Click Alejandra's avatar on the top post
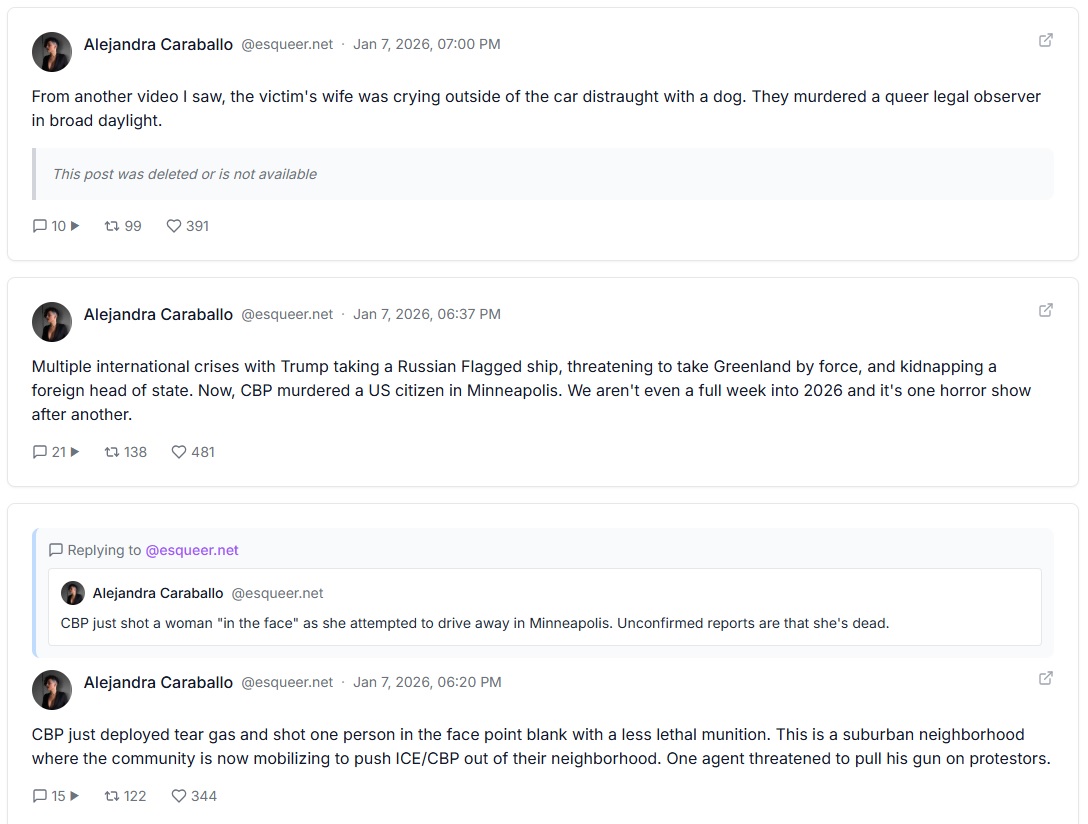 (52, 52)
